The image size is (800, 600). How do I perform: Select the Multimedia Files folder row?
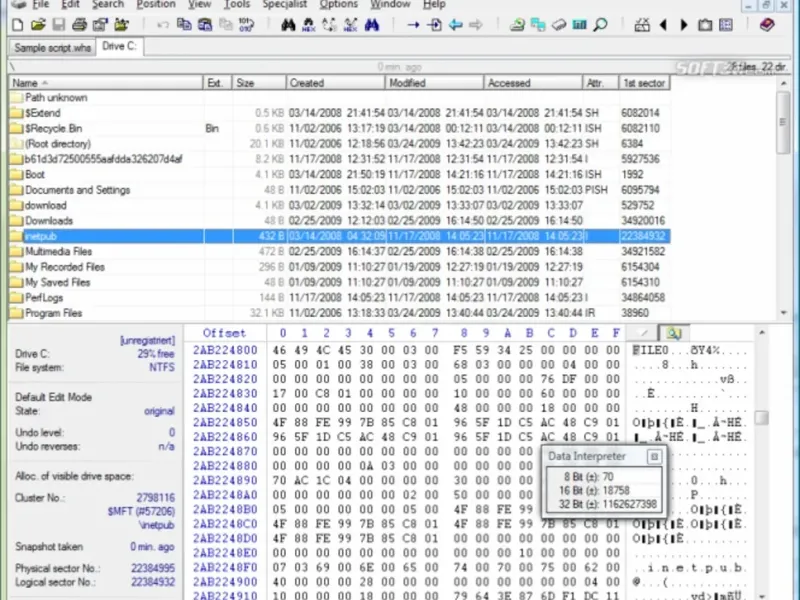point(58,252)
